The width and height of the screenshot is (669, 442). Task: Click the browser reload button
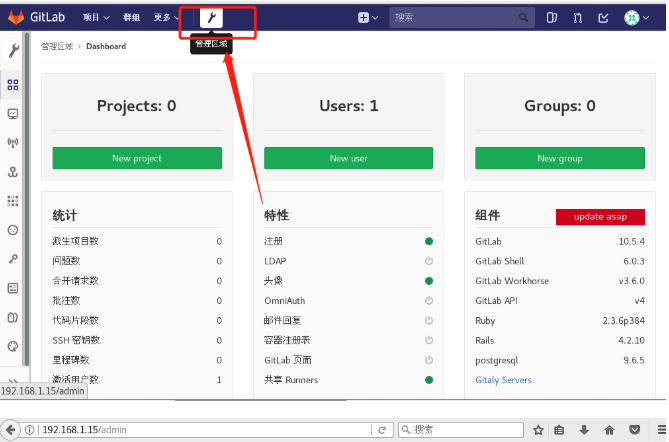(x=382, y=430)
